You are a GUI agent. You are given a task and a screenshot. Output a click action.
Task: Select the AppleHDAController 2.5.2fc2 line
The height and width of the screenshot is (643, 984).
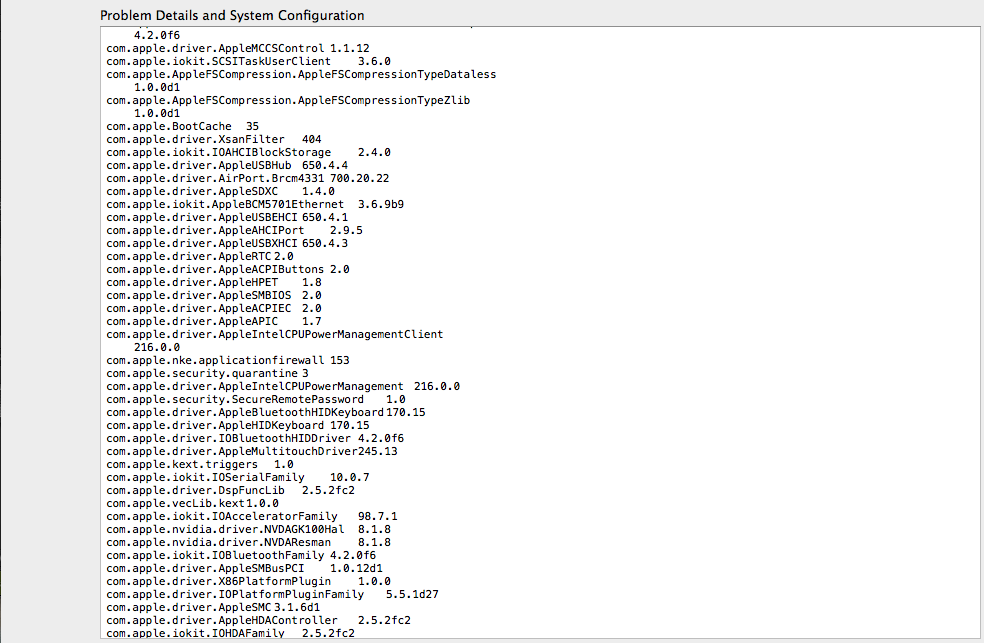tap(259, 620)
